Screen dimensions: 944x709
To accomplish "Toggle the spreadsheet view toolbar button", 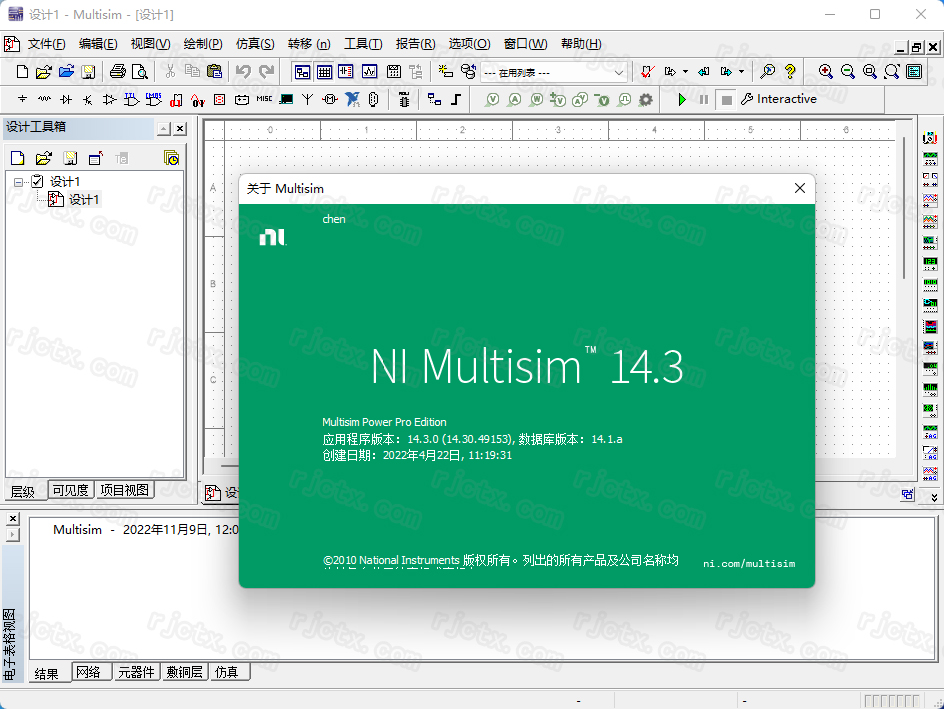I will [x=325, y=71].
